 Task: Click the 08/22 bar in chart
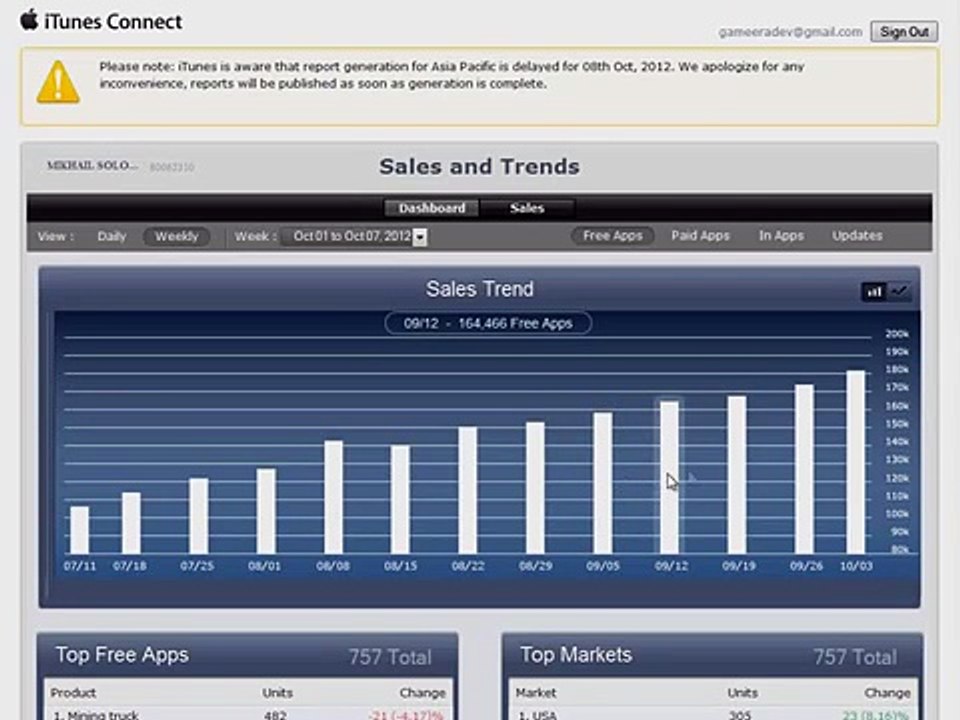point(468,490)
